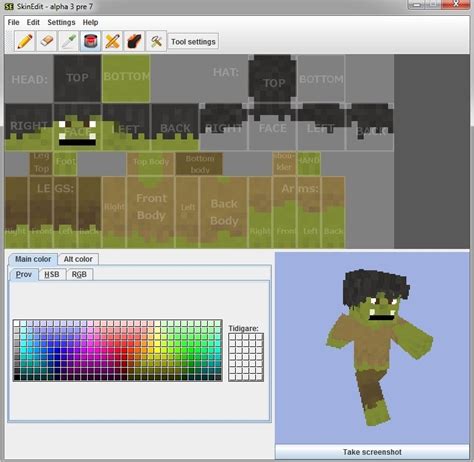This screenshot has width=474, height=462.
Task: Pick the first swatch in Tidigare grid
Action: pos(232,337)
